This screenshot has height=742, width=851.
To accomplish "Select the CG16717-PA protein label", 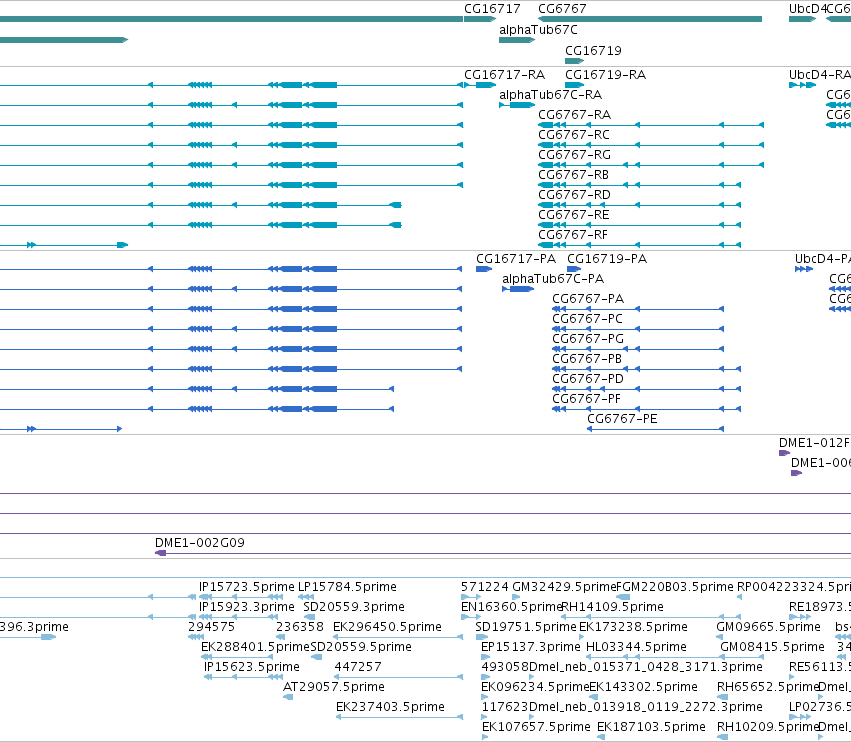I will (x=516, y=259).
